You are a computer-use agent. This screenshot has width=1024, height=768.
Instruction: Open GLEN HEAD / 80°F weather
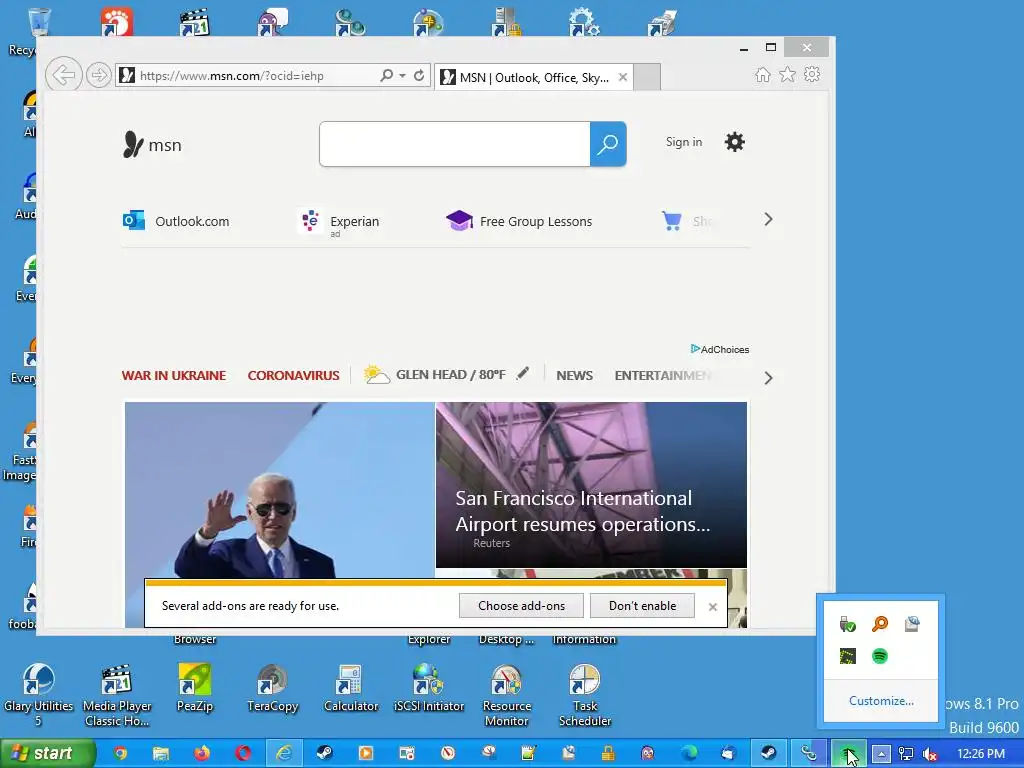(435, 374)
